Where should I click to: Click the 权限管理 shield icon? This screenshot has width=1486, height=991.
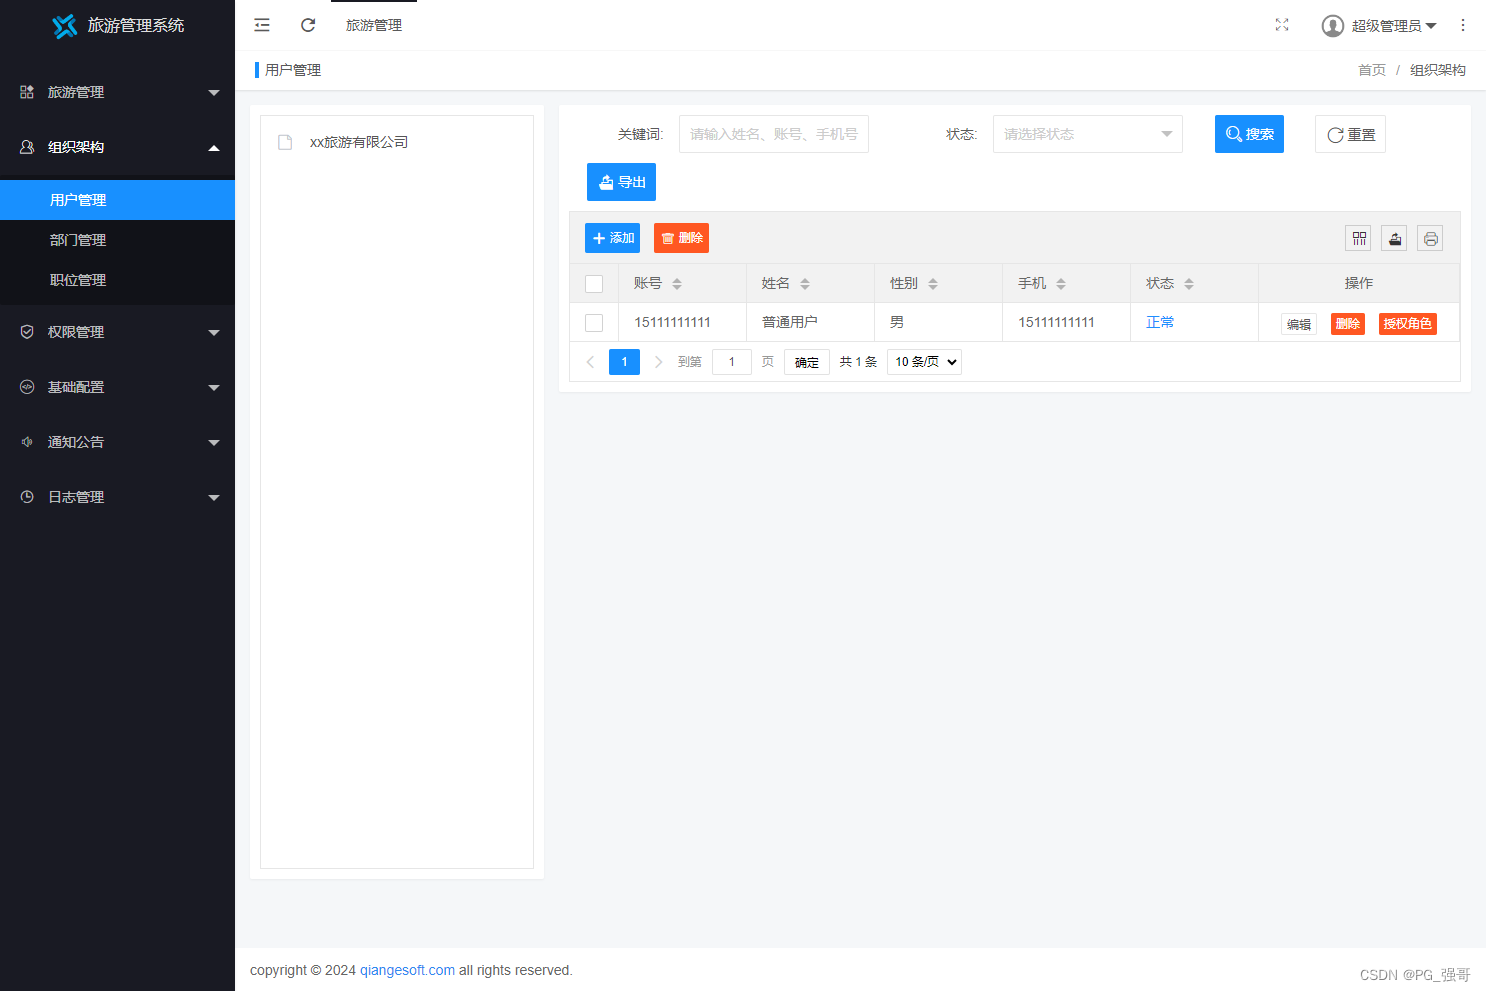[27, 332]
